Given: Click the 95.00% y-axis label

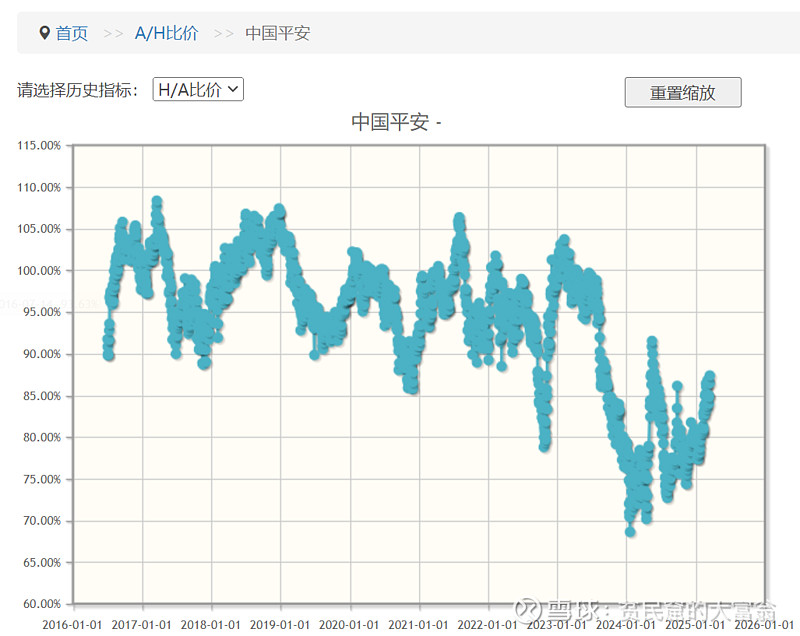Looking at the screenshot, I should pos(42,312).
